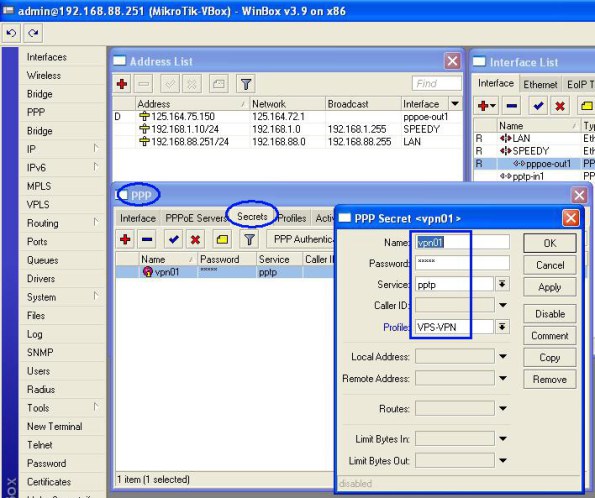Comment icon in Interface List toolbar
This screenshot has height=498, width=595.
coord(586,106)
